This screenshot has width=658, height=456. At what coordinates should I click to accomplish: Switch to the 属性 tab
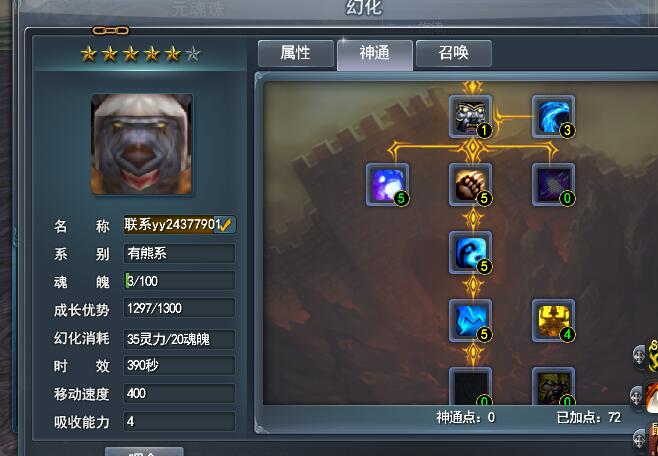pyautogui.click(x=296, y=53)
